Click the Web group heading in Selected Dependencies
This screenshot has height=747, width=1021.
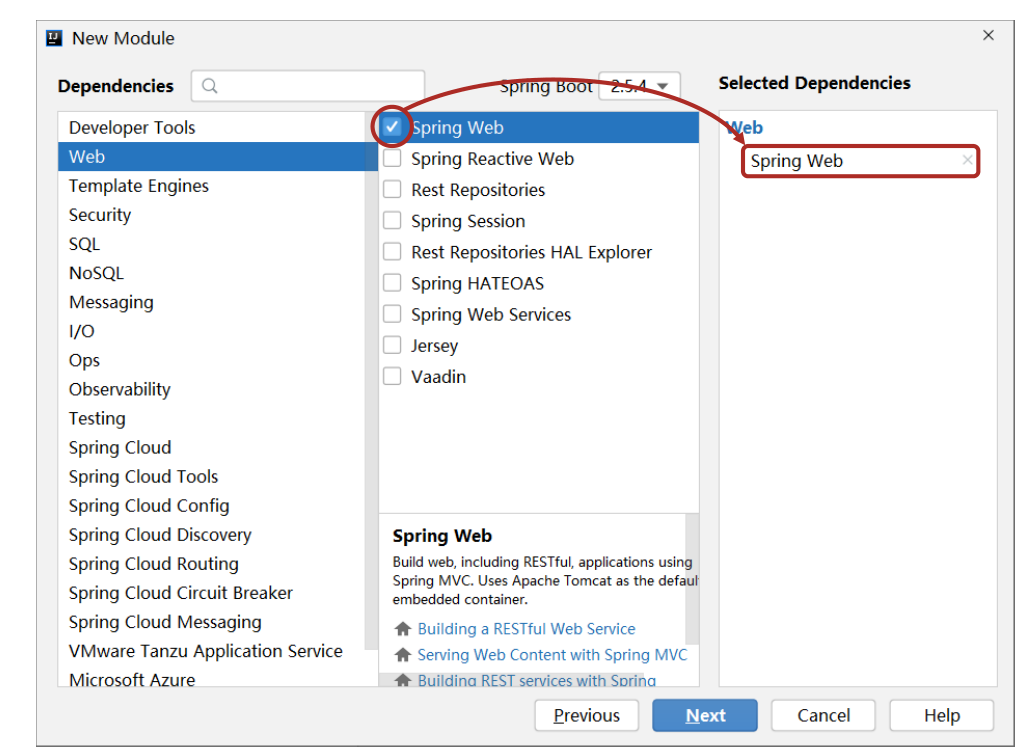coord(744,128)
